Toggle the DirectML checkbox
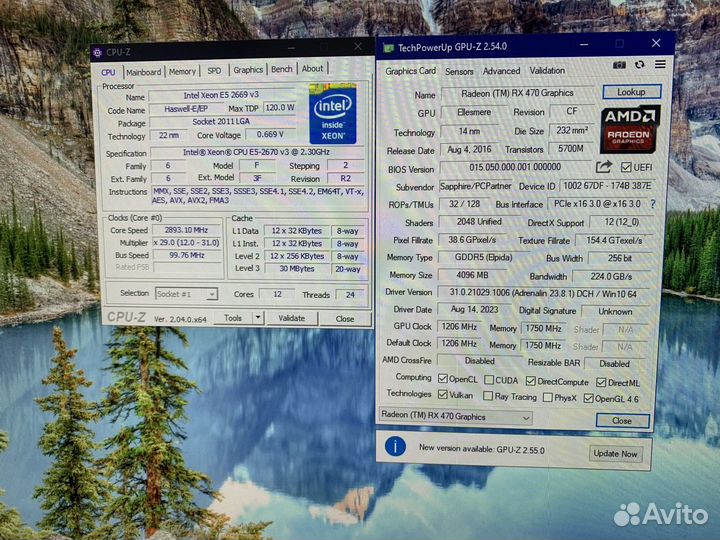 click(x=601, y=382)
